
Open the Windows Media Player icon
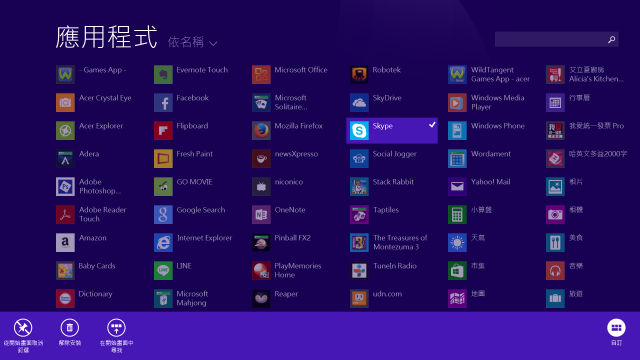[457, 102]
